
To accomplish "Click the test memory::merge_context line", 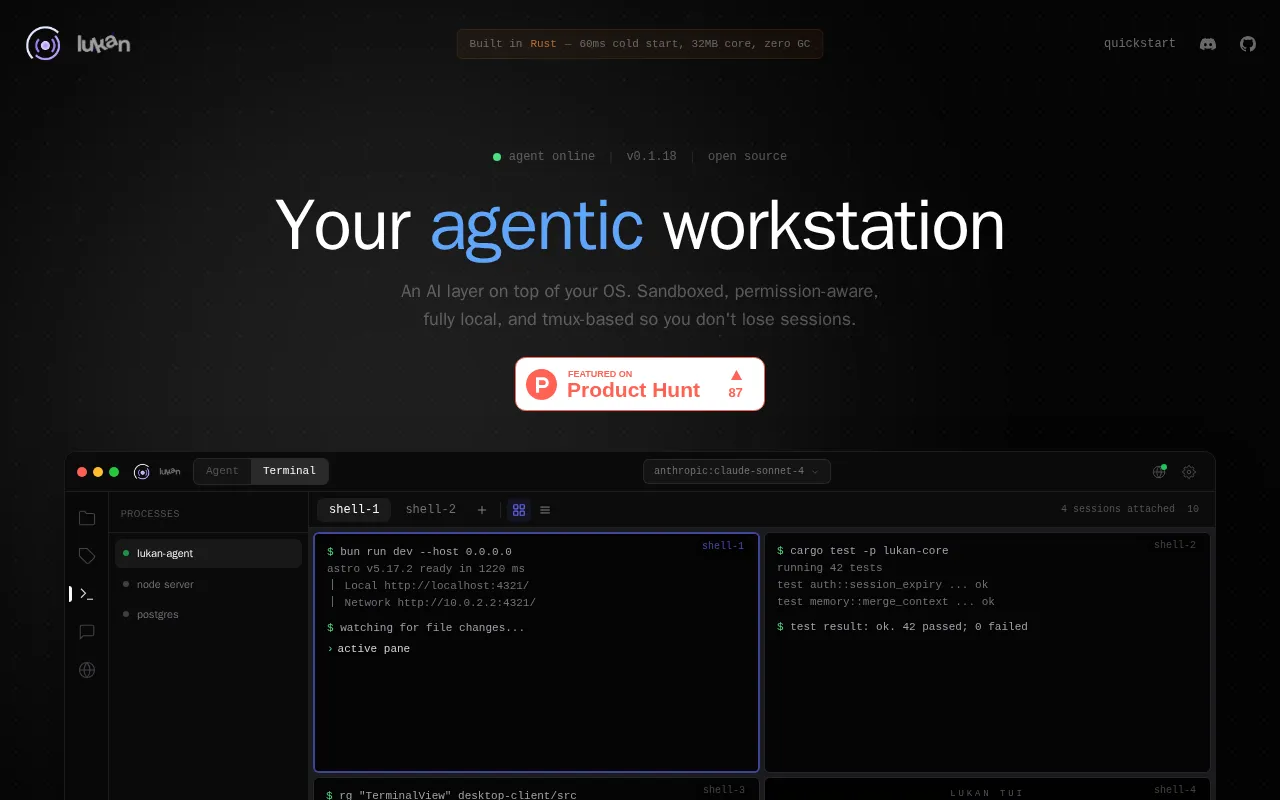I will tap(886, 602).
